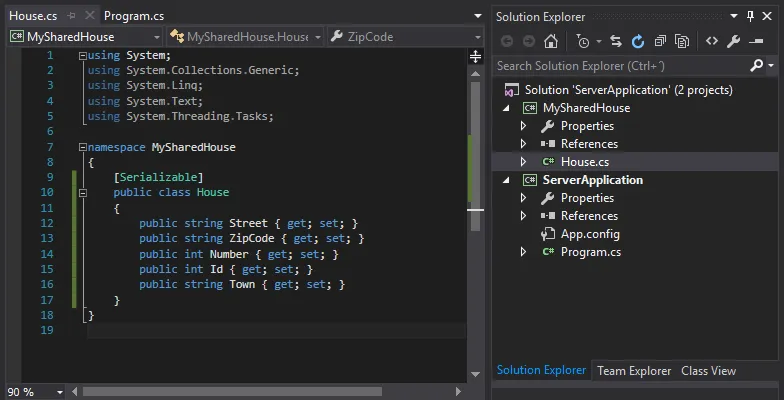This screenshot has height=400, width=784.
Task: Close the Solution Explorer panel
Action: (767, 16)
